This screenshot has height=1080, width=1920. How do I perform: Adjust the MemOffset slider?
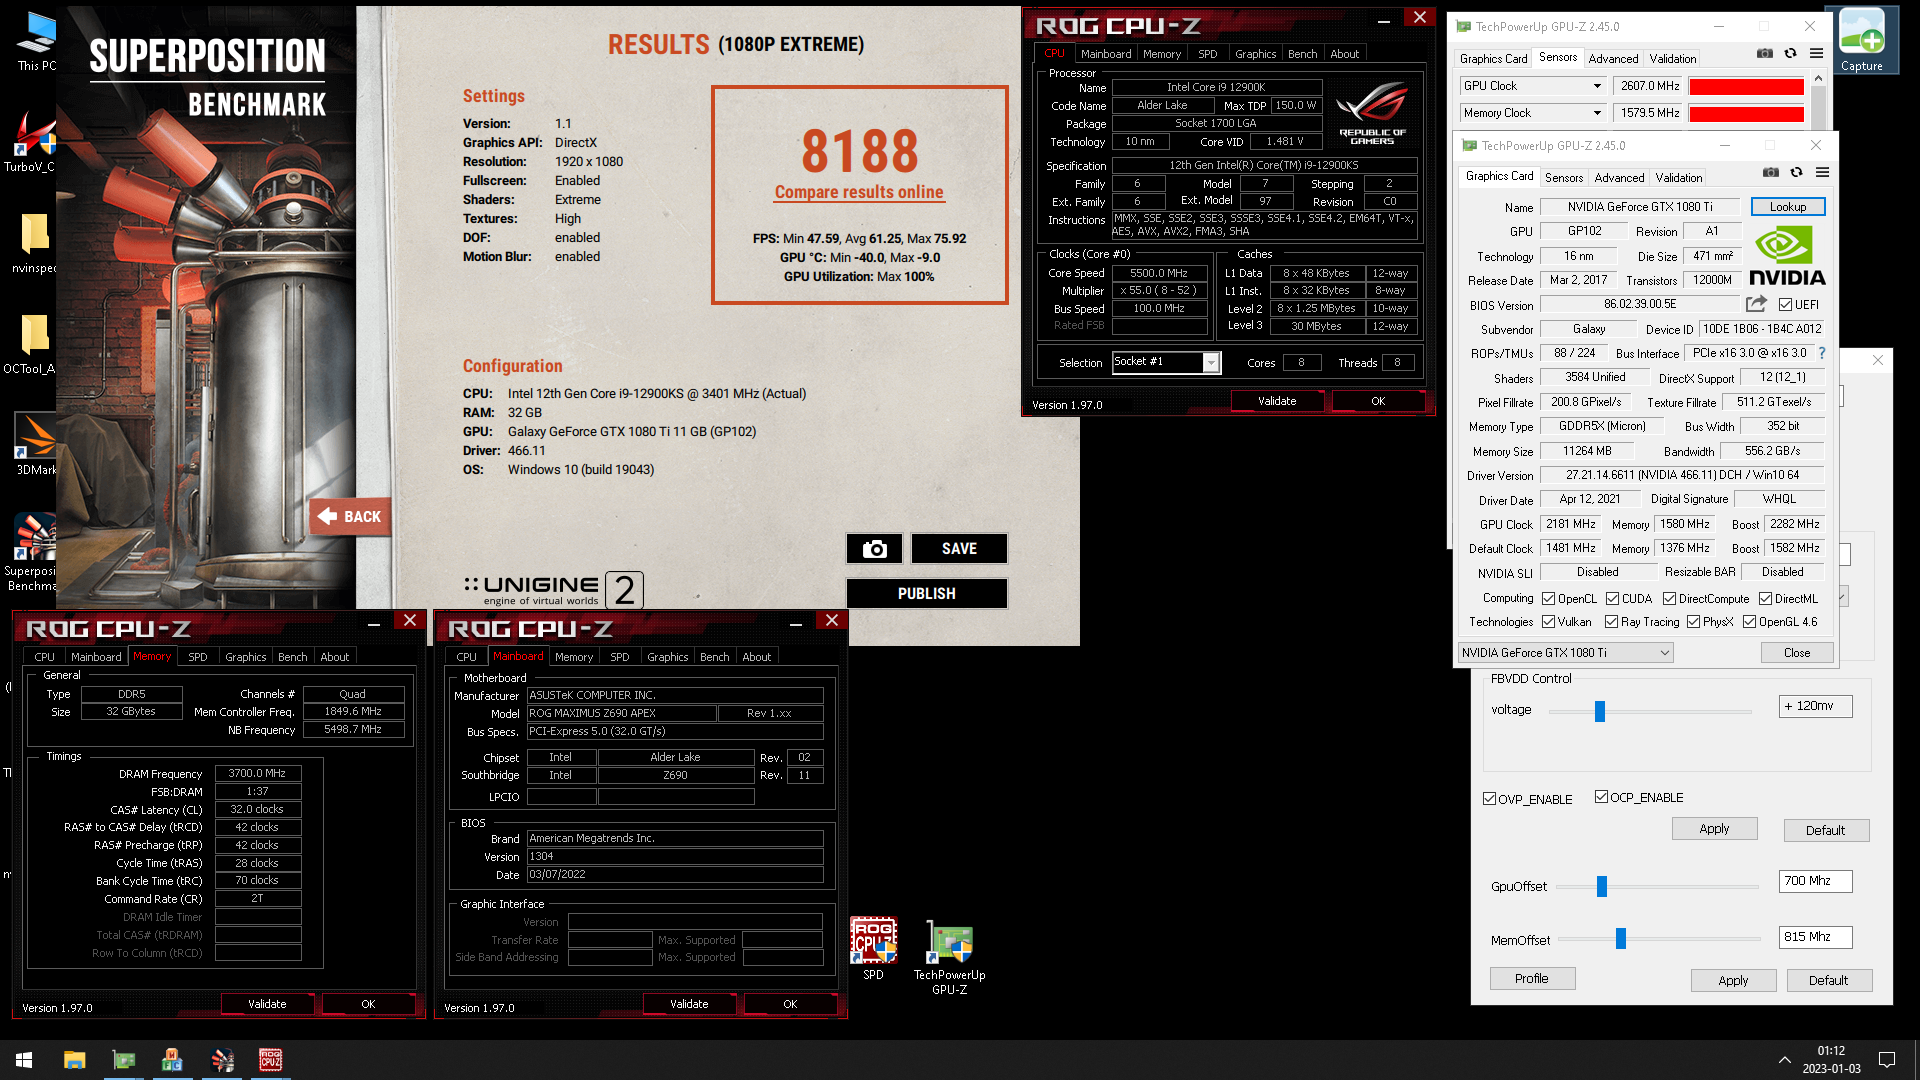click(1621, 939)
